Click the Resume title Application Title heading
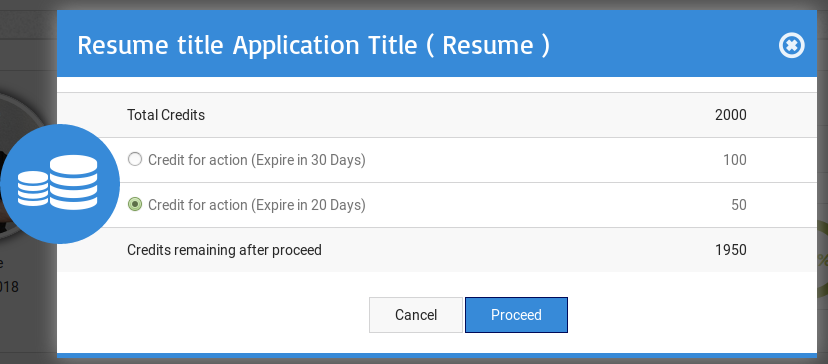The height and width of the screenshot is (364, 828). 314,45
